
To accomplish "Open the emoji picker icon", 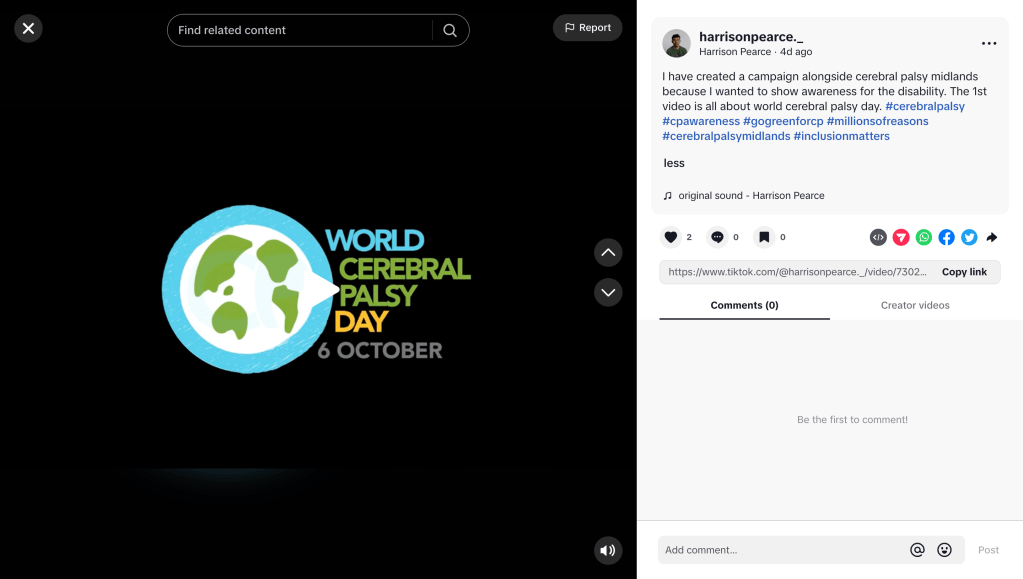I will pyautogui.click(x=944, y=550).
